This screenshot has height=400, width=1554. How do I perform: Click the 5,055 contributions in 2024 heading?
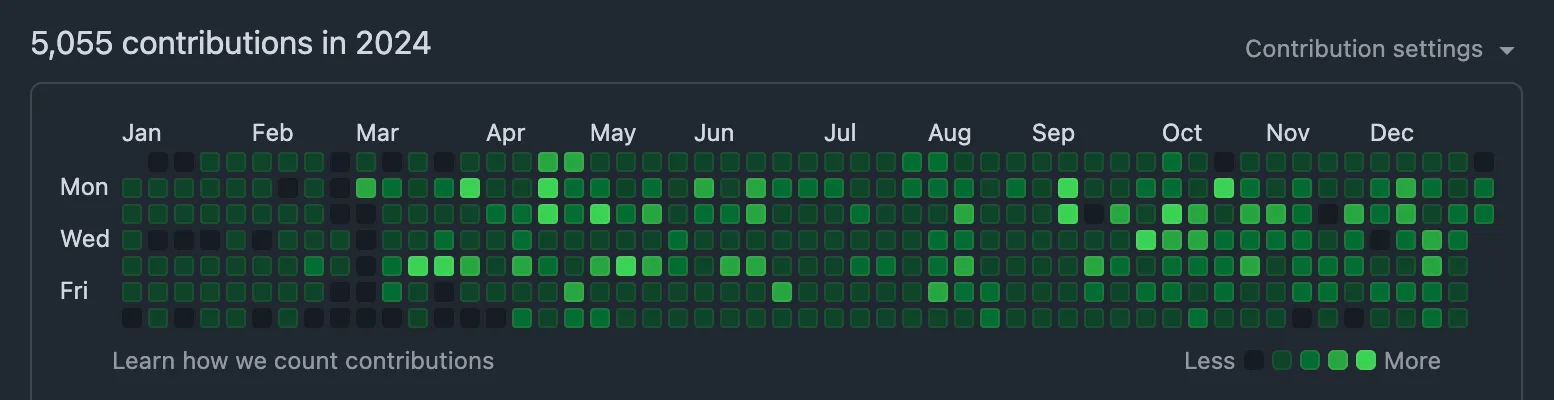(231, 44)
